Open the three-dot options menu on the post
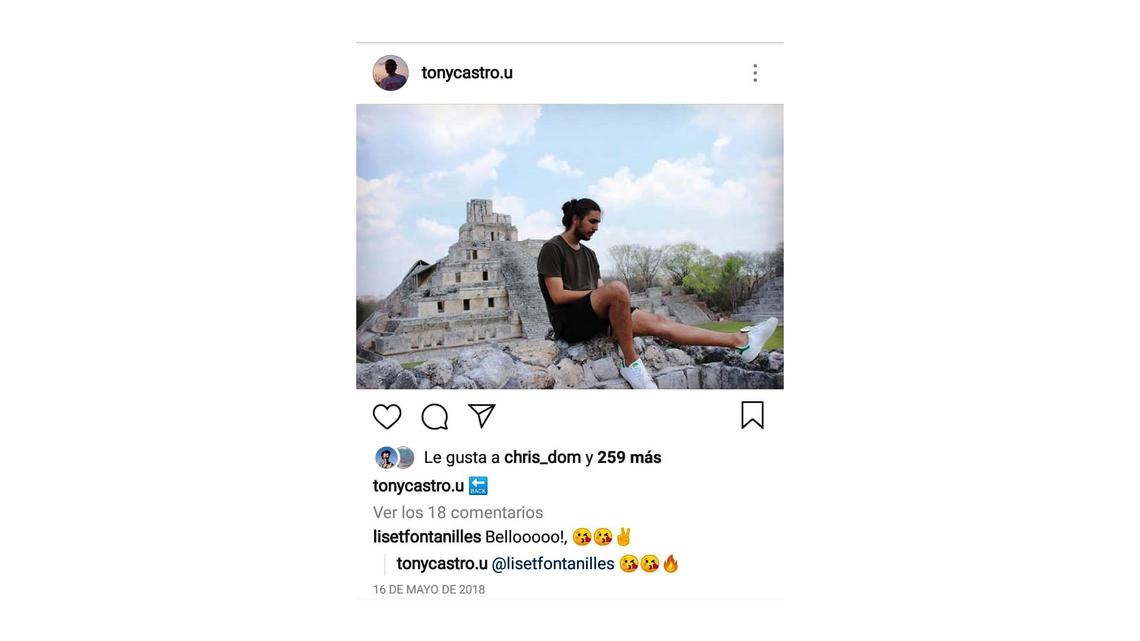 click(754, 71)
